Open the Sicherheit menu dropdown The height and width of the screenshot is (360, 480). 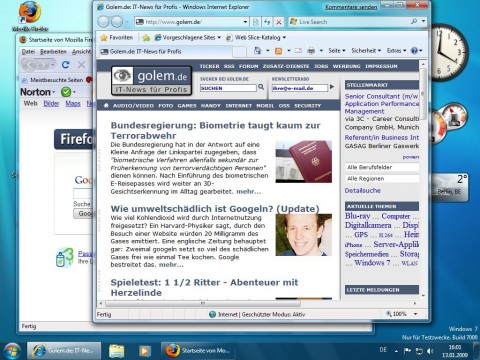click(x=366, y=51)
